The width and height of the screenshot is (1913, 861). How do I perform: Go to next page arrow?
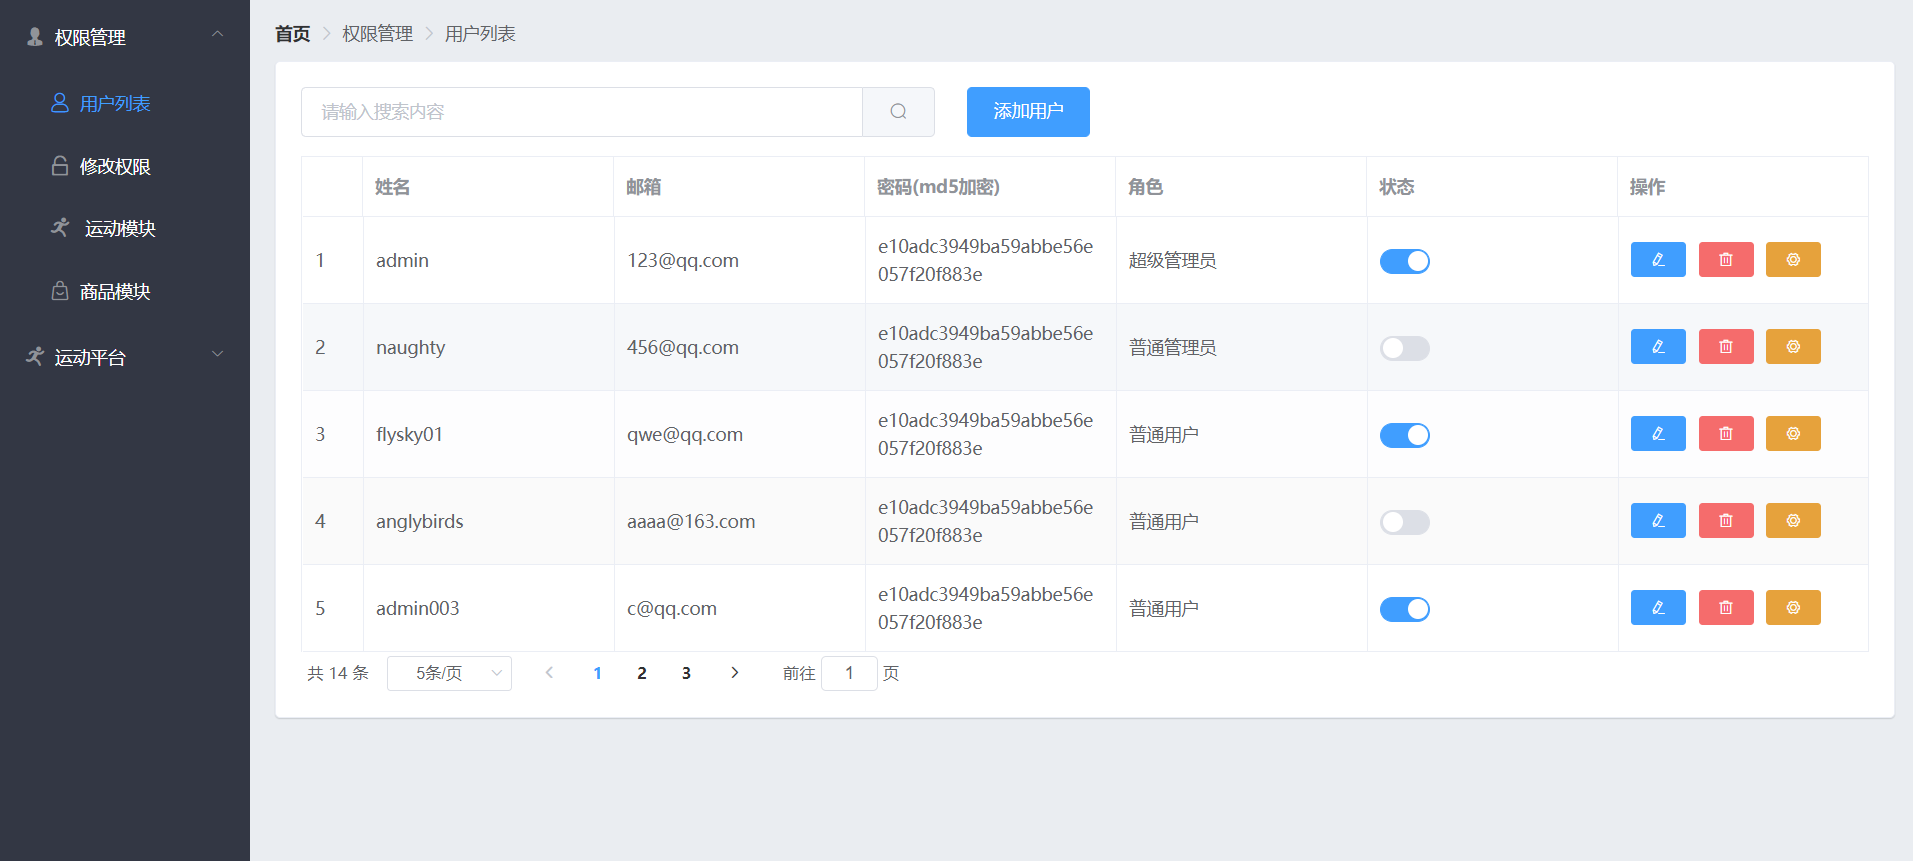point(735,673)
